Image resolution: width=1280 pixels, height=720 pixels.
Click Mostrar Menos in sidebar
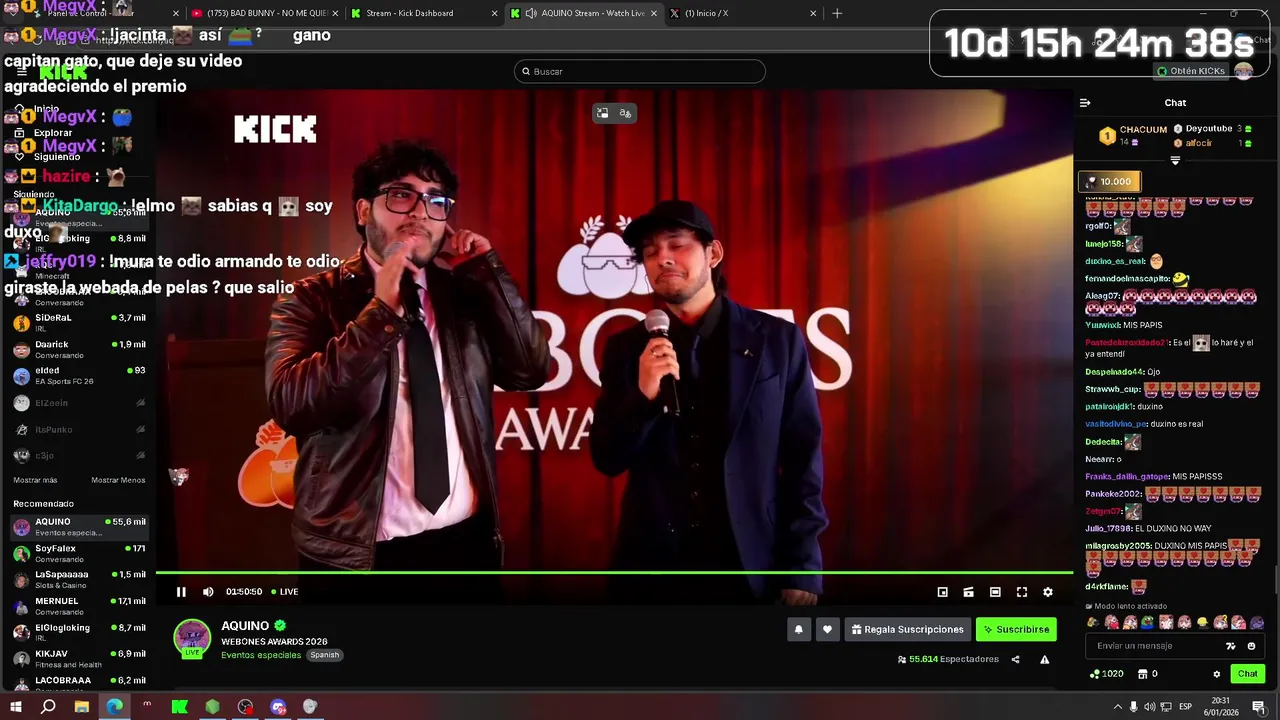point(118,480)
